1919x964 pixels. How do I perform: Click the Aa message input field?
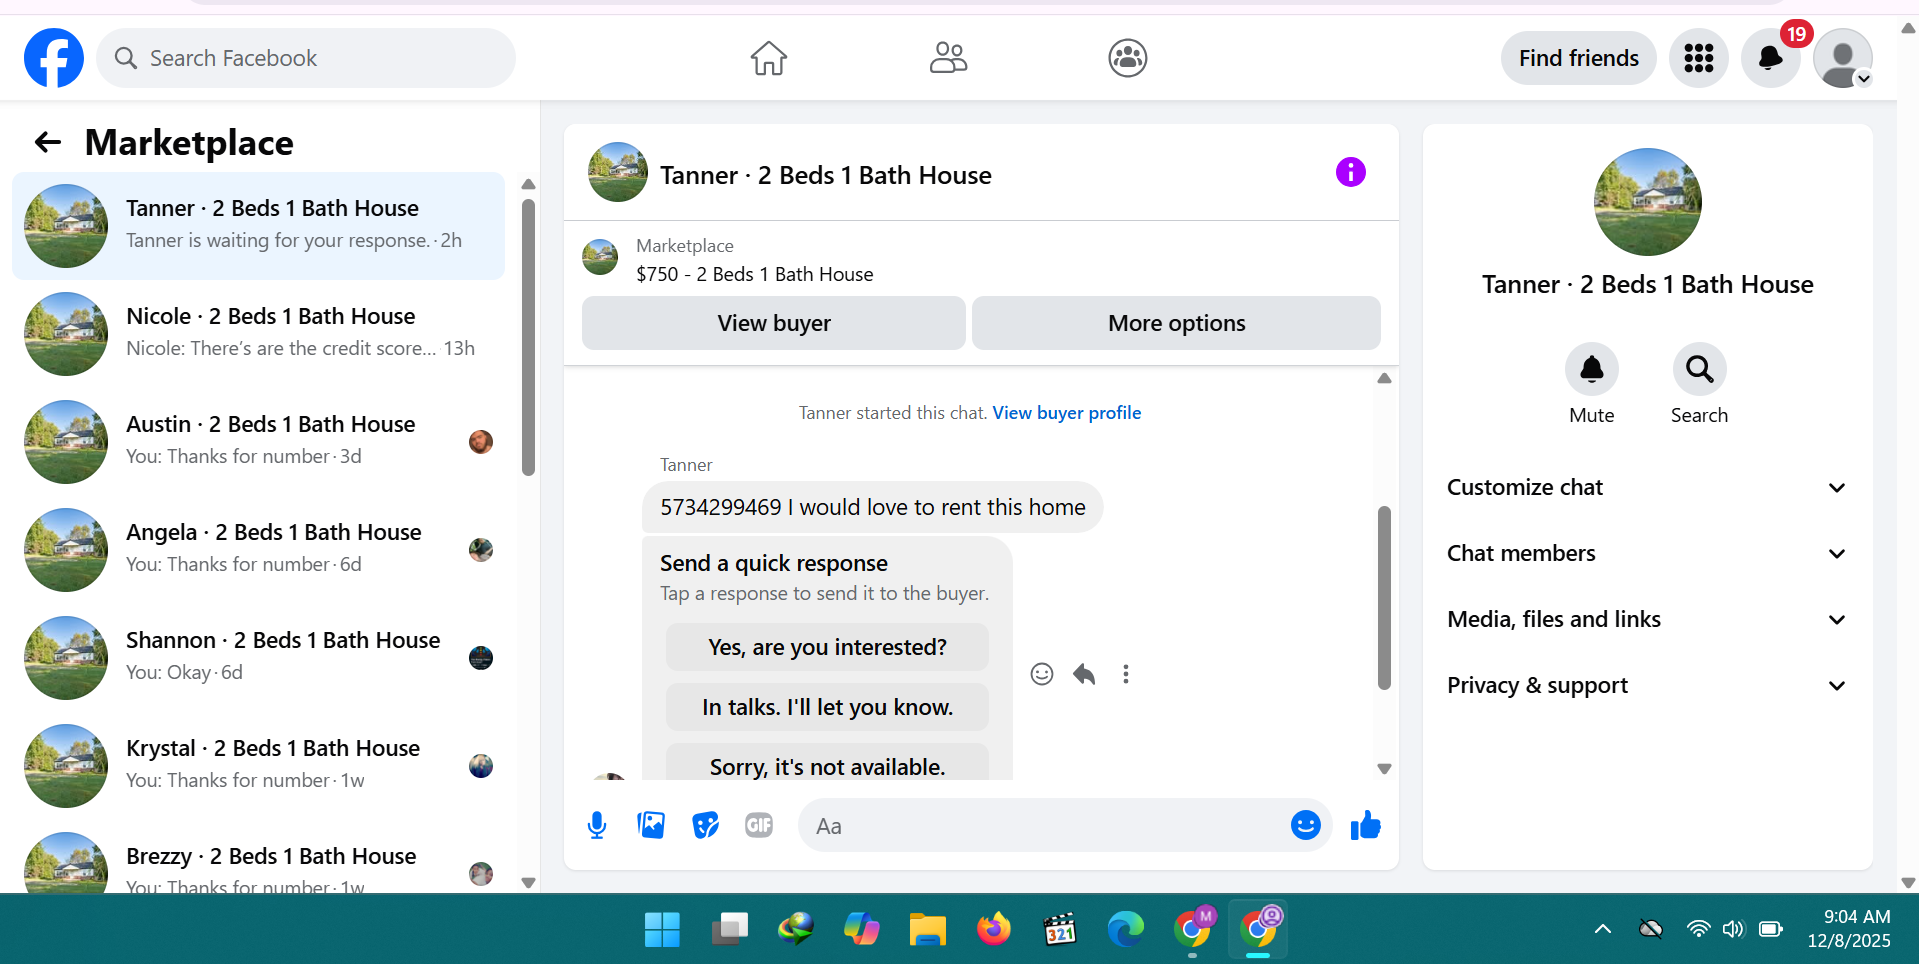coord(1045,825)
